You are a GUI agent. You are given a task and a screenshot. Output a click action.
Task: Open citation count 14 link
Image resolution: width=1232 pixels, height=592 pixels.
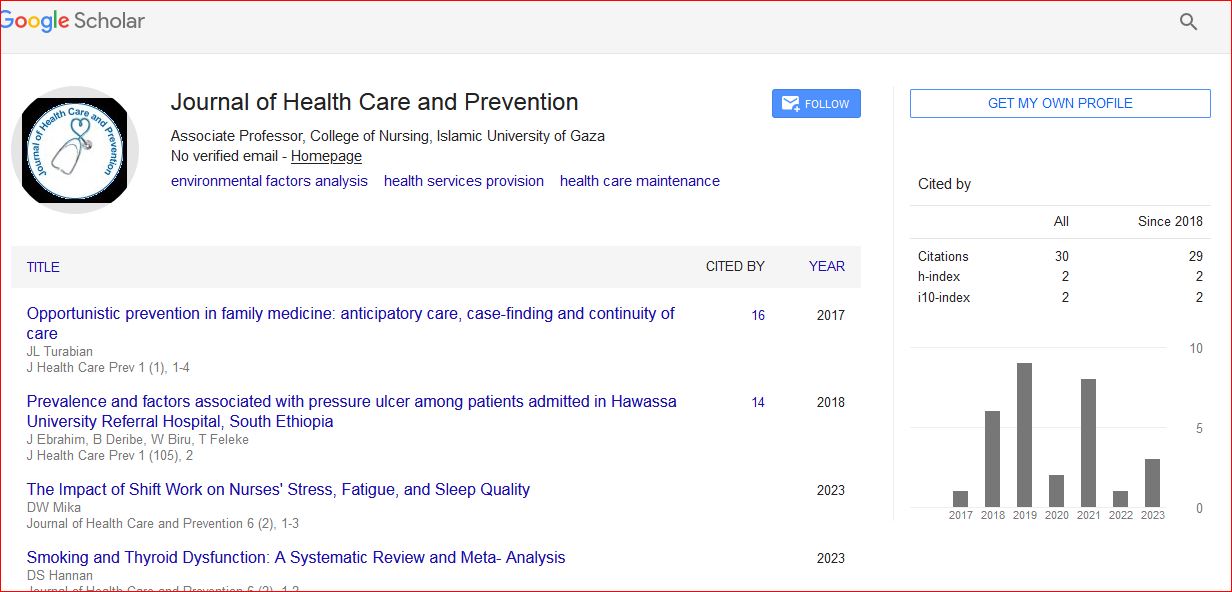click(x=758, y=403)
